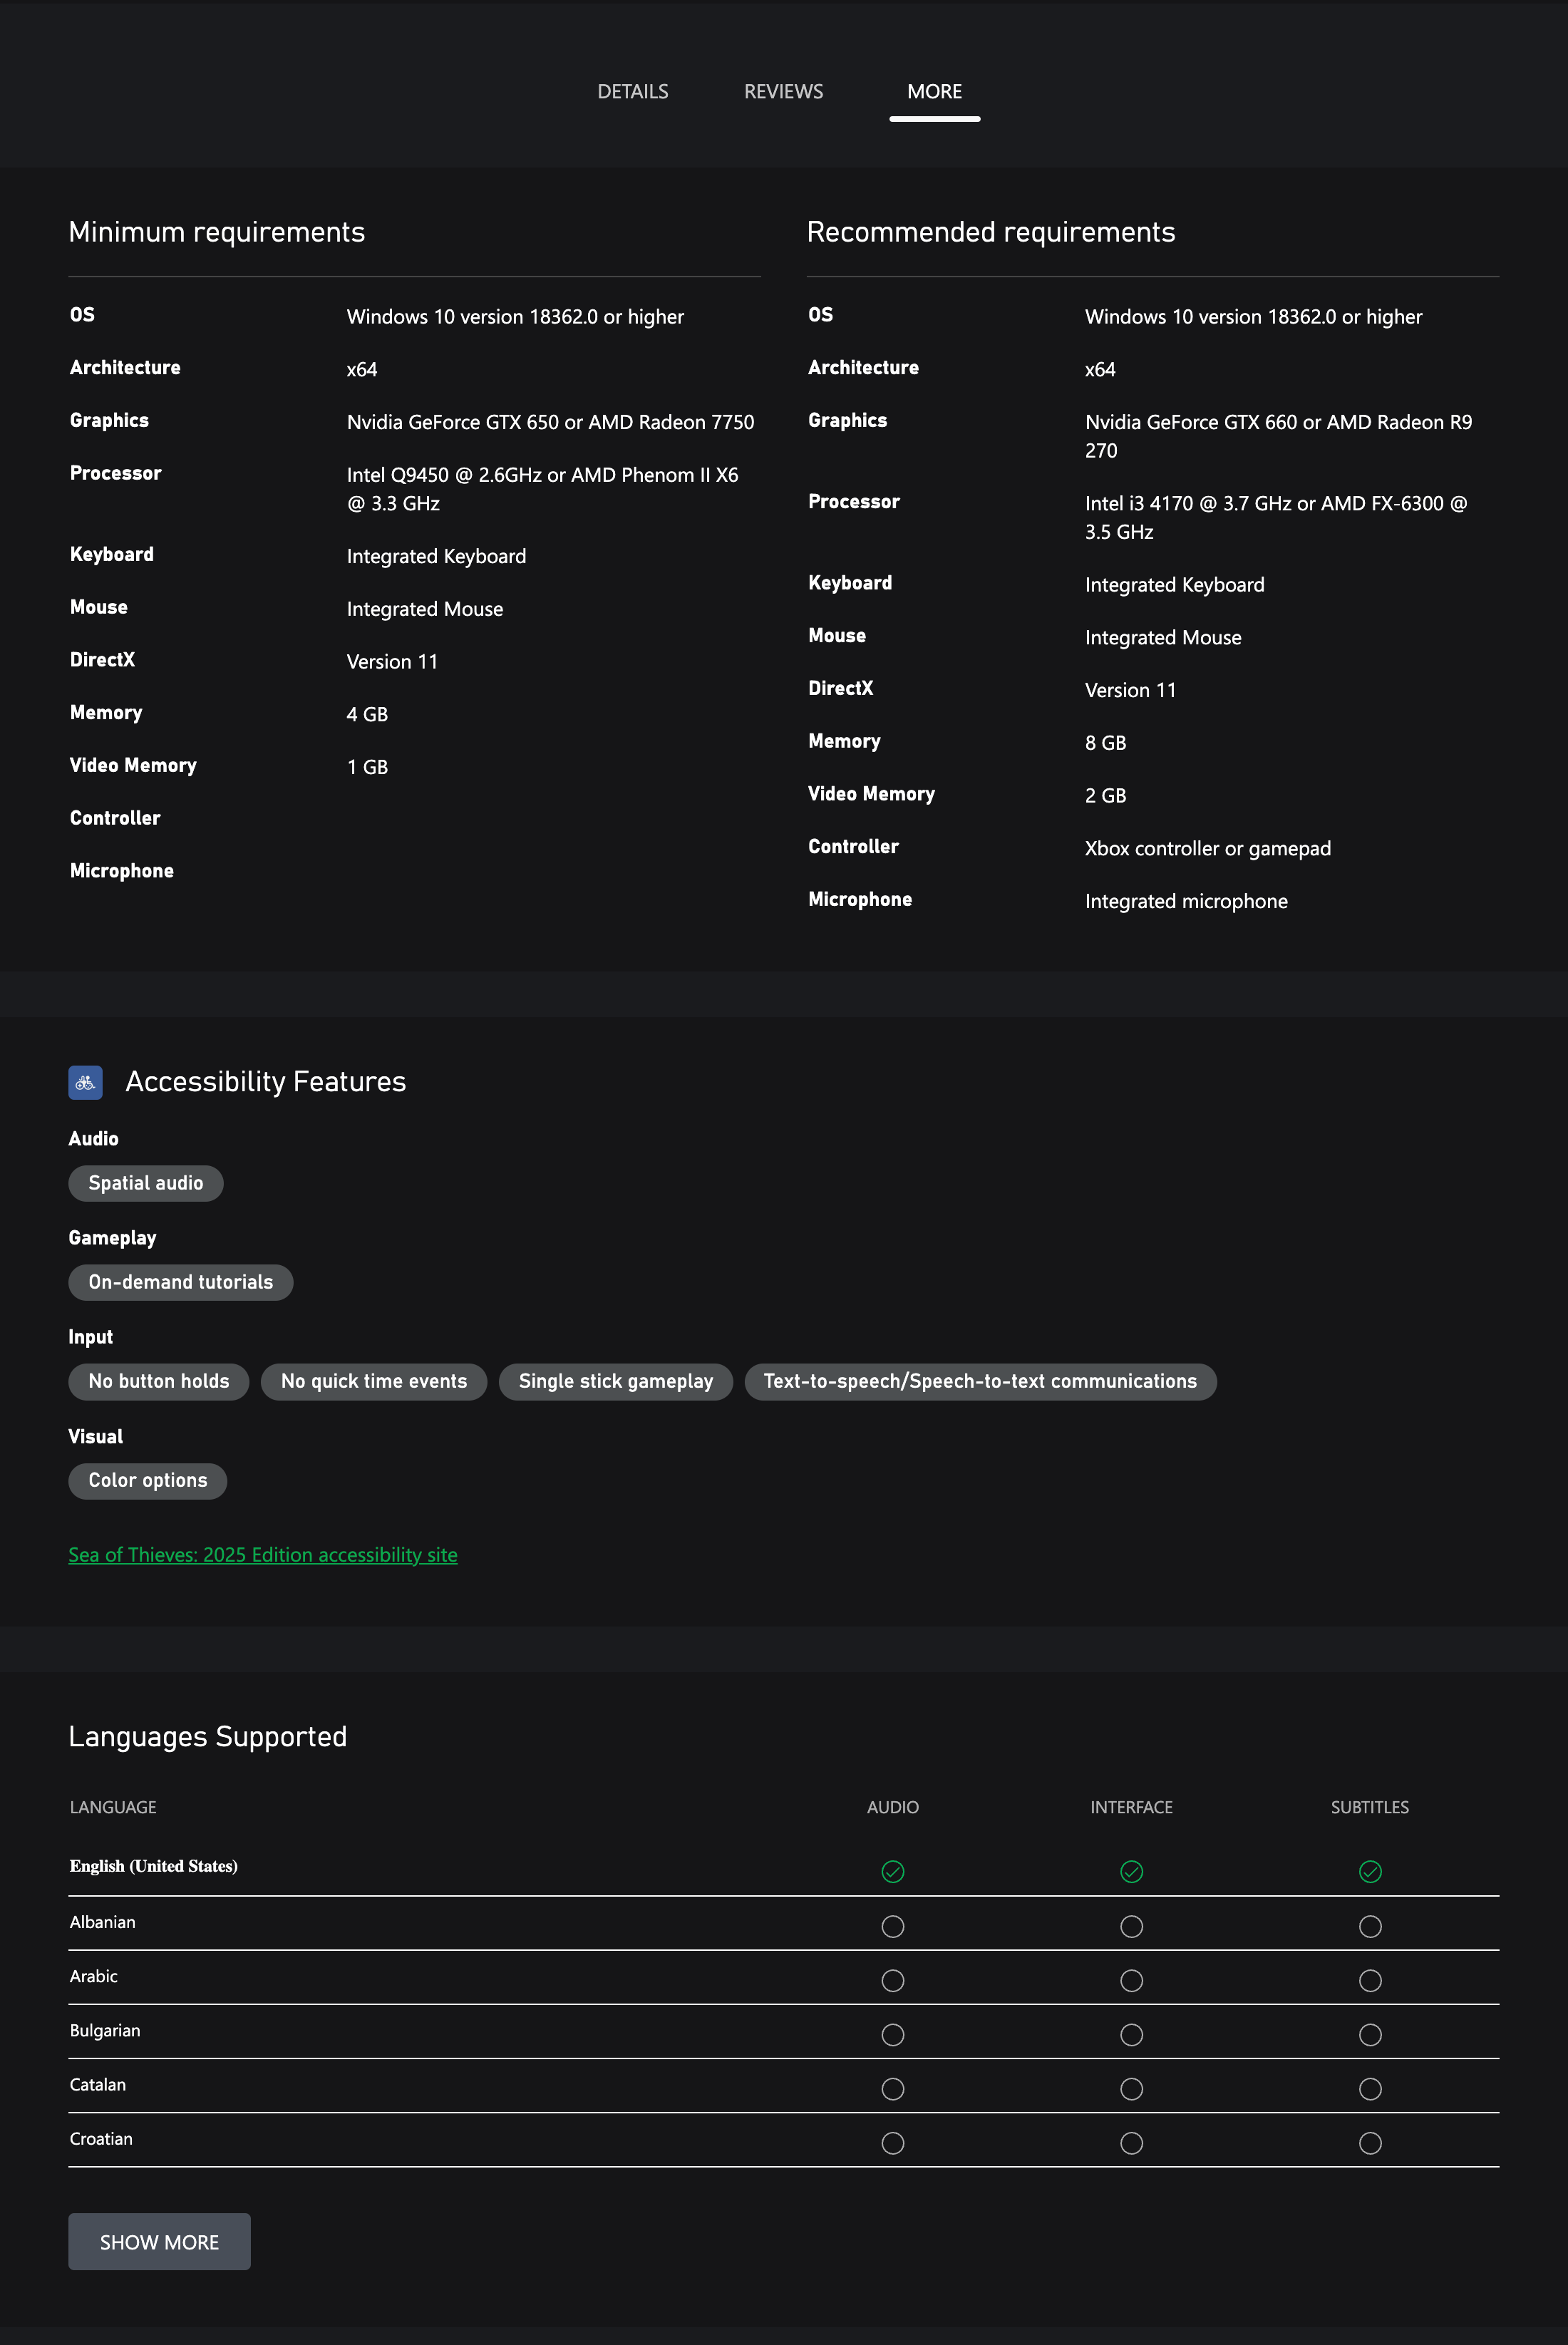Viewport: 1568px width, 2345px height.
Task: Click Bulgarian subtitles circle indicator
Action: (1369, 2034)
